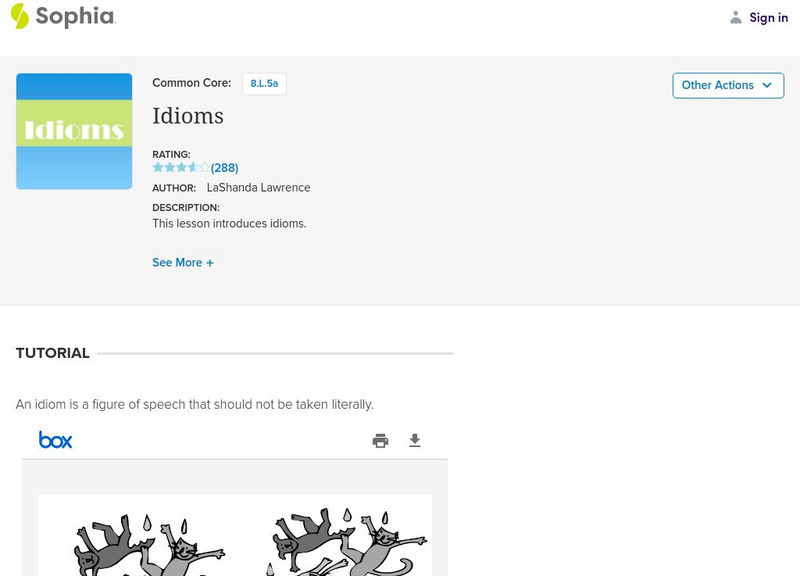This screenshot has width=800, height=576.
Task: Click the Idioms lesson title heading
Action: pos(188,115)
